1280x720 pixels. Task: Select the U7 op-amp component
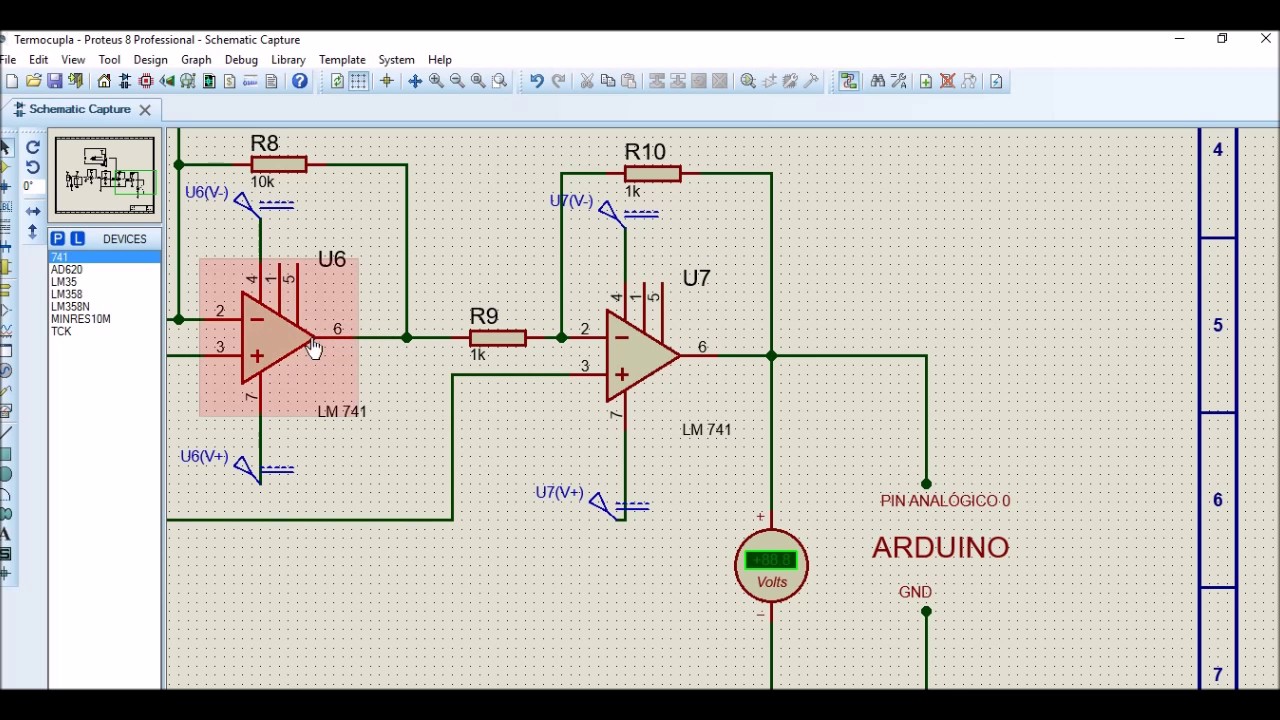pos(642,356)
